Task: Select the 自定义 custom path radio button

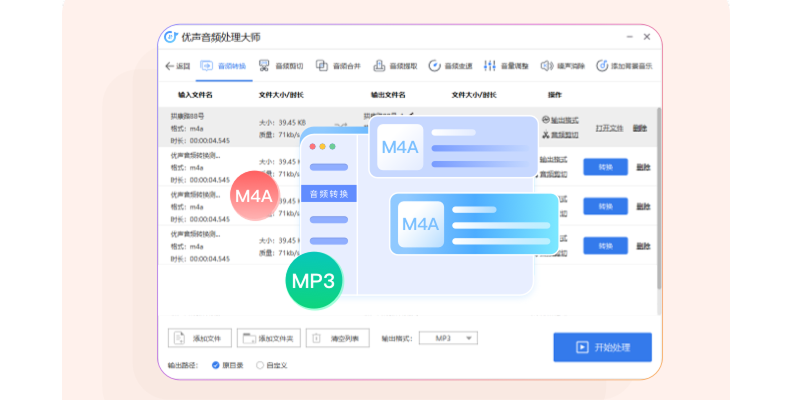Action: [x=261, y=365]
